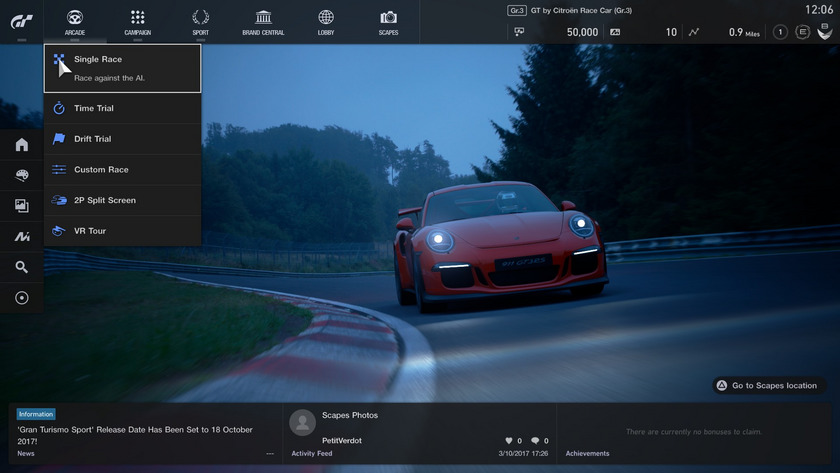Open the Livery Editor palette icon

point(21,175)
